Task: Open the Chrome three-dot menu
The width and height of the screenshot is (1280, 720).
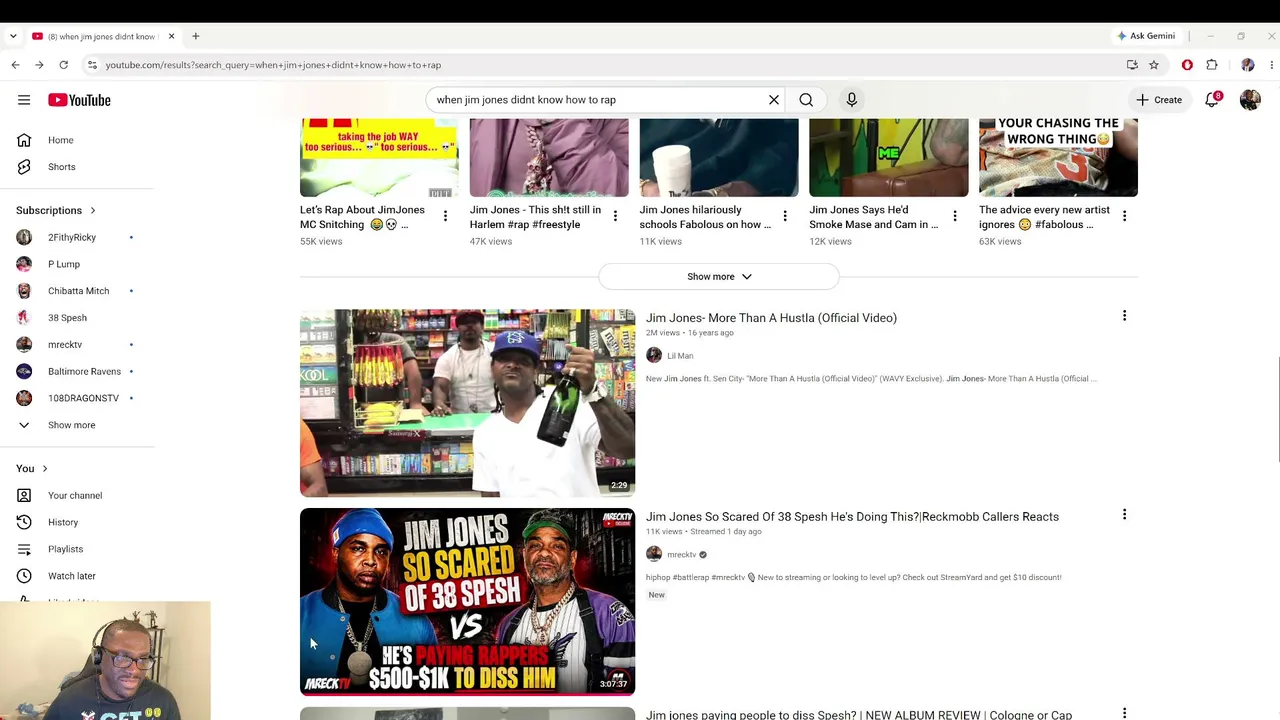Action: pyautogui.click(x=1271, y=65)
